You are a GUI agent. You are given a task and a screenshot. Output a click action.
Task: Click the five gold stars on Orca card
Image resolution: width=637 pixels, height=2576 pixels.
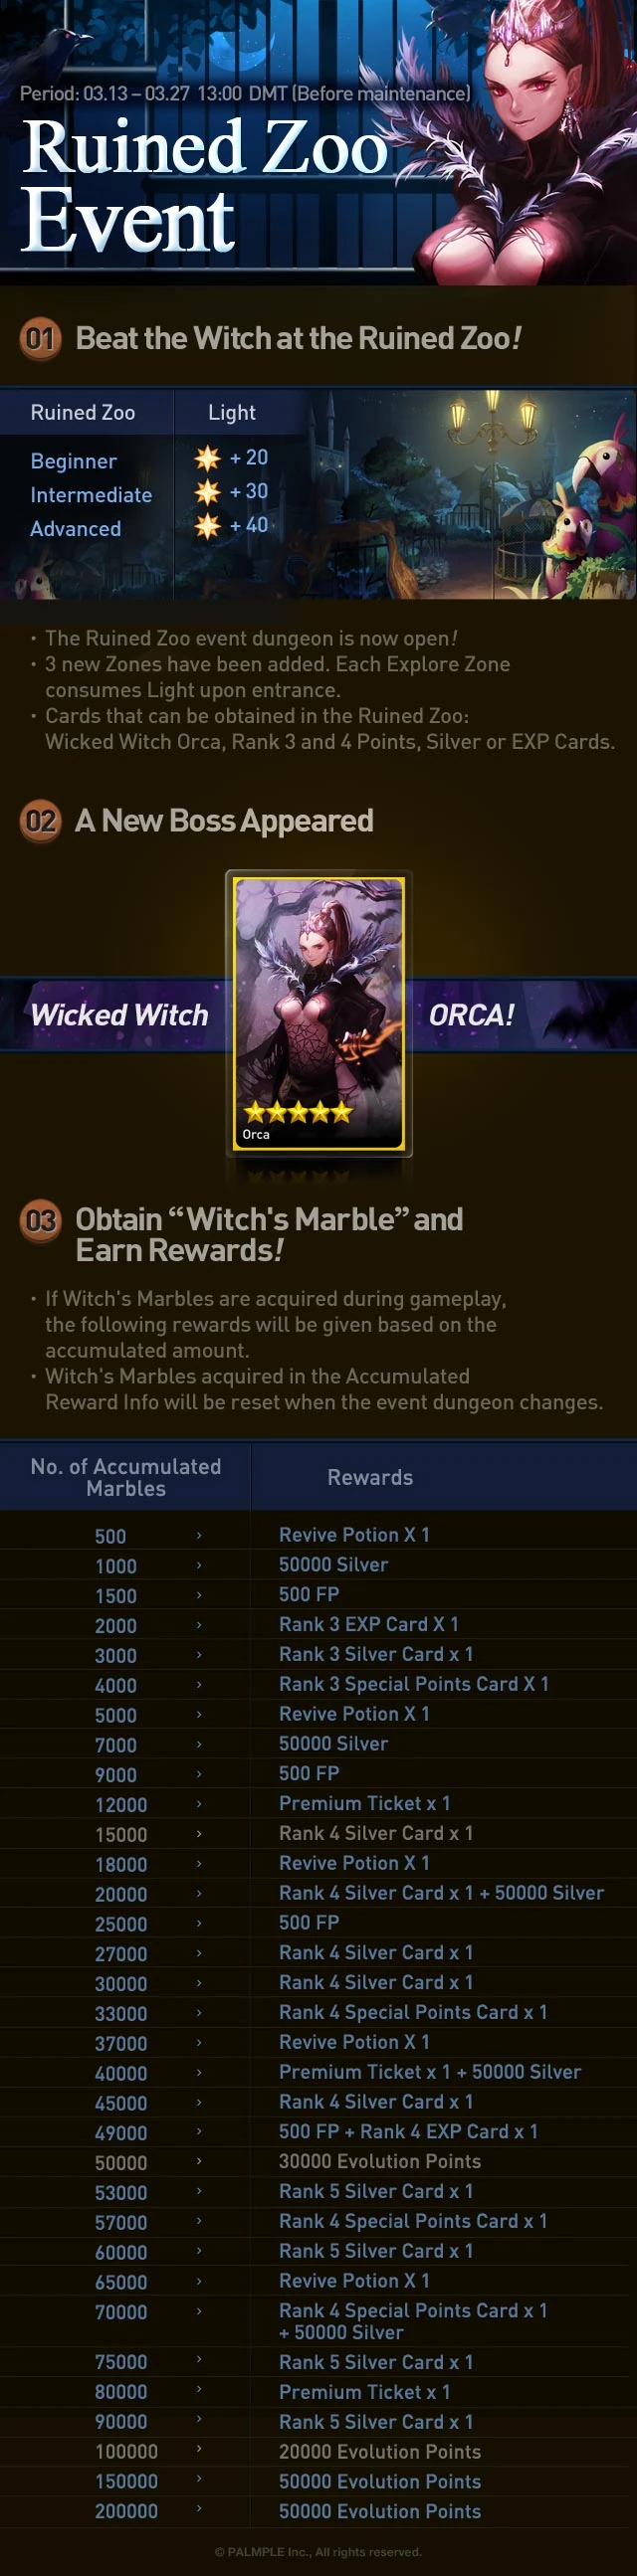[x=298, y=1111]
